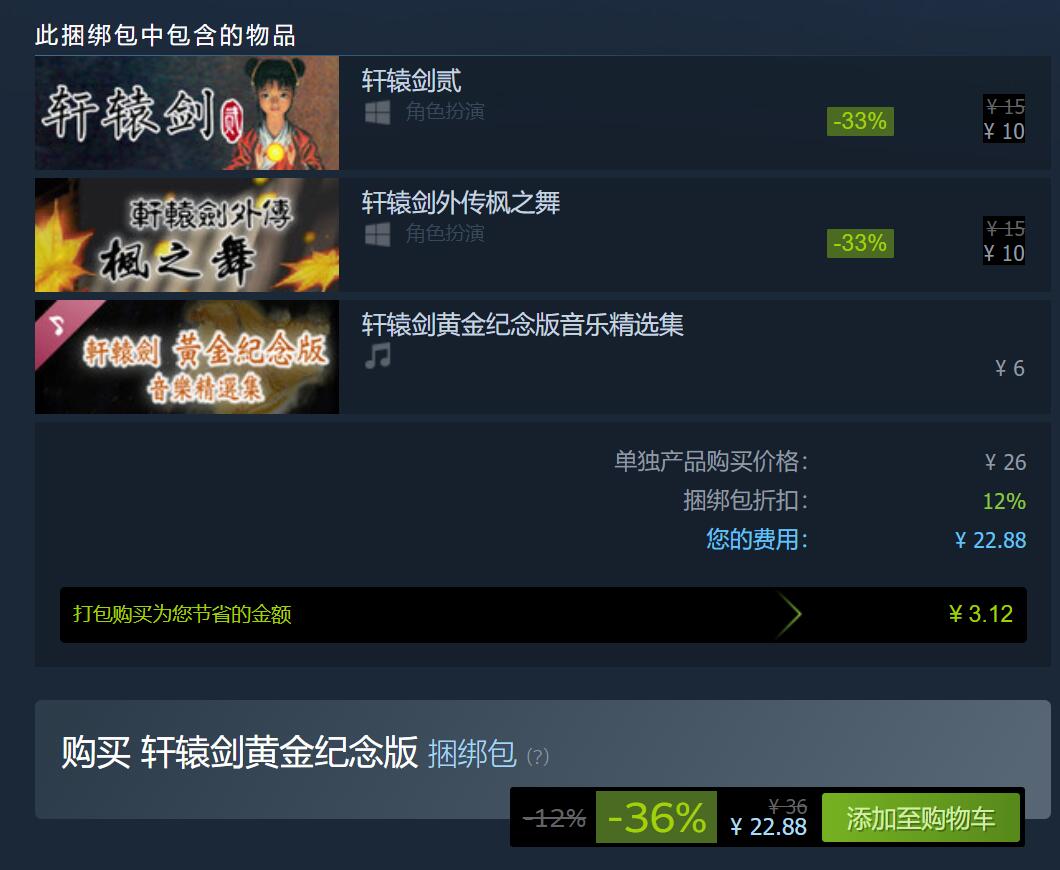Click 添加至购物车 button
The width and height of the screenshot is (1060, 870).
921,818
